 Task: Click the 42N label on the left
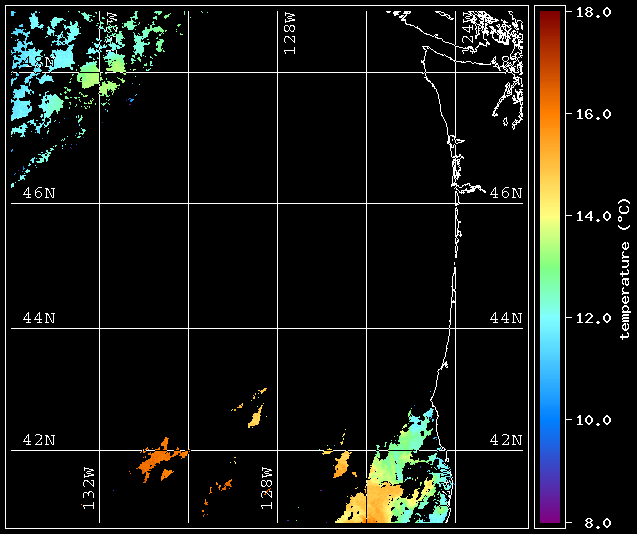(x=39, y=440)
